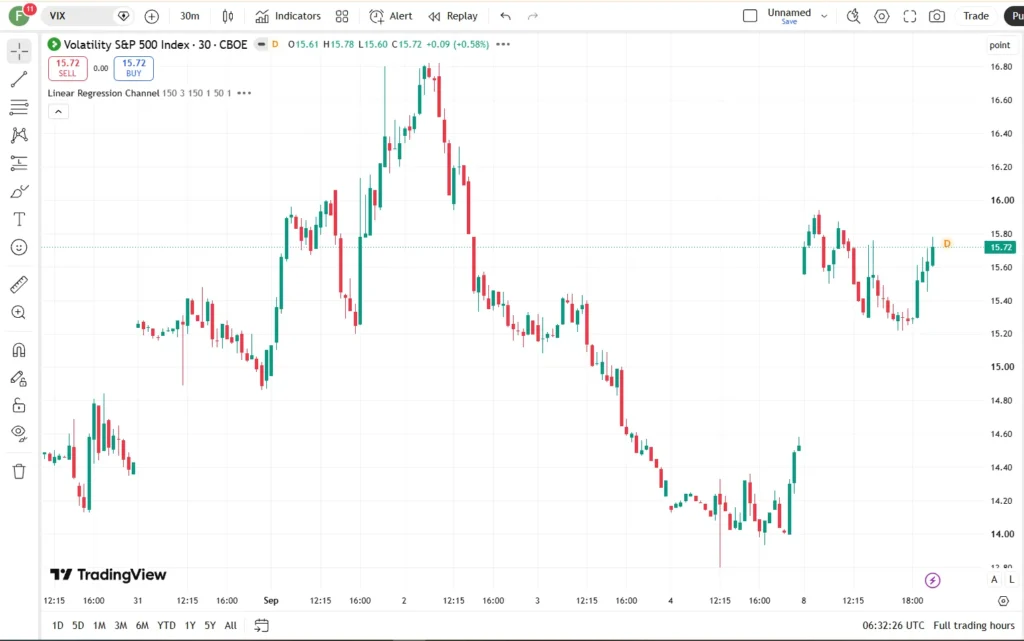The width and height of the screenshot is (1024, 641).
Task: Toggle magnet mode for drawings
Action: 19,350
